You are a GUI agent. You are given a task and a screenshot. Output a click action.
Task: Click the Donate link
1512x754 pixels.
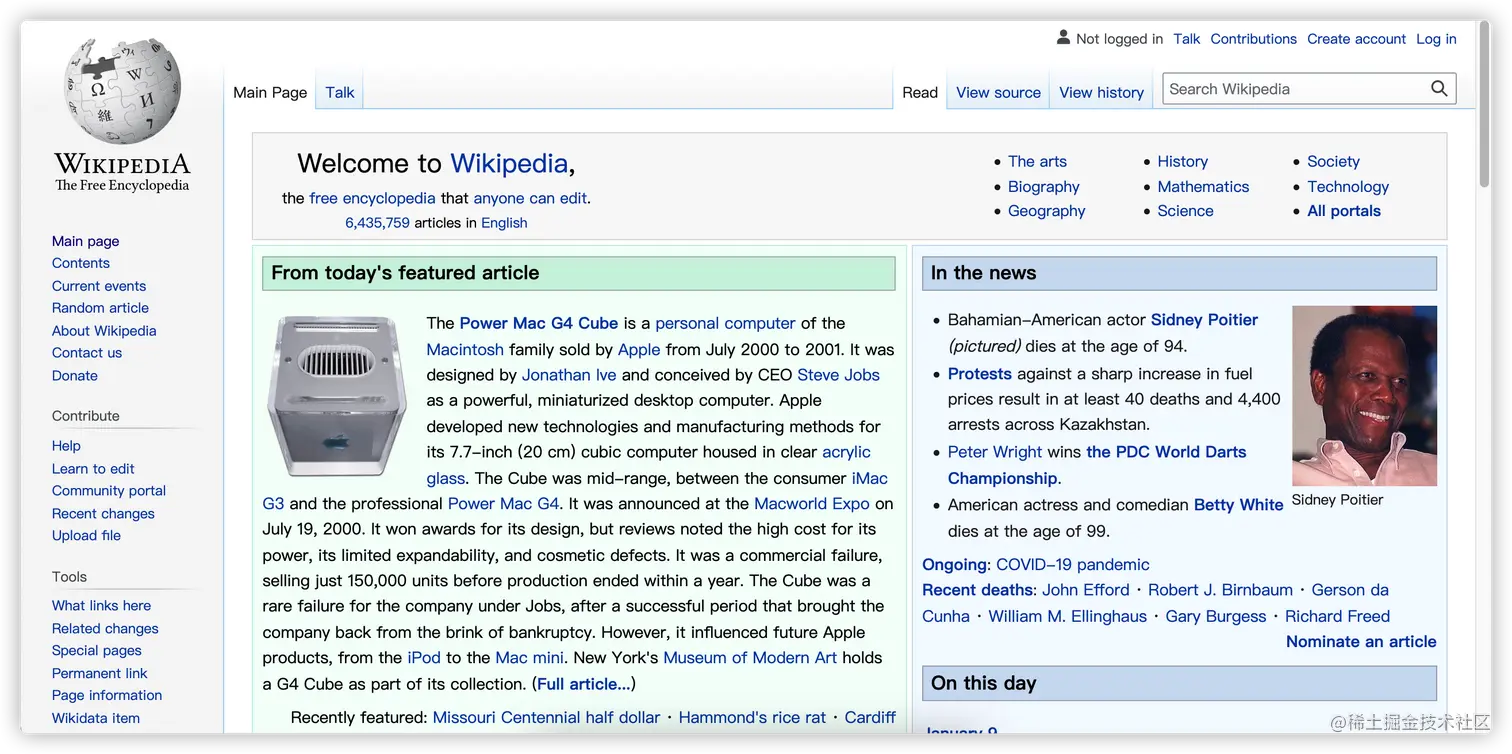[75, 376]
